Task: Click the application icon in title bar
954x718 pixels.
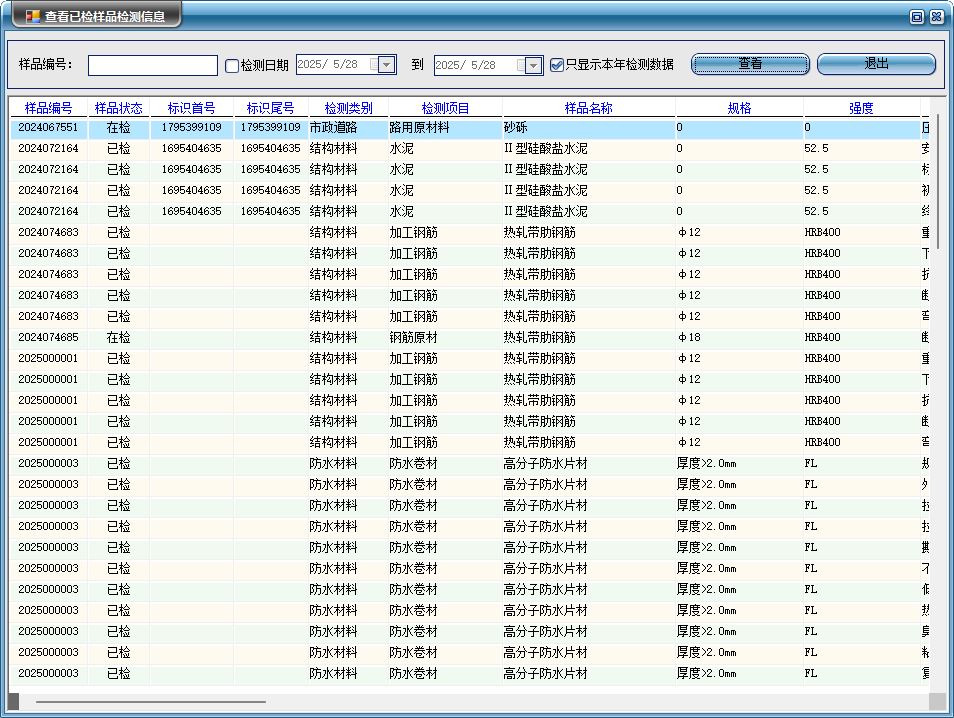Action: pyautogui.click(x=33, y=16)
